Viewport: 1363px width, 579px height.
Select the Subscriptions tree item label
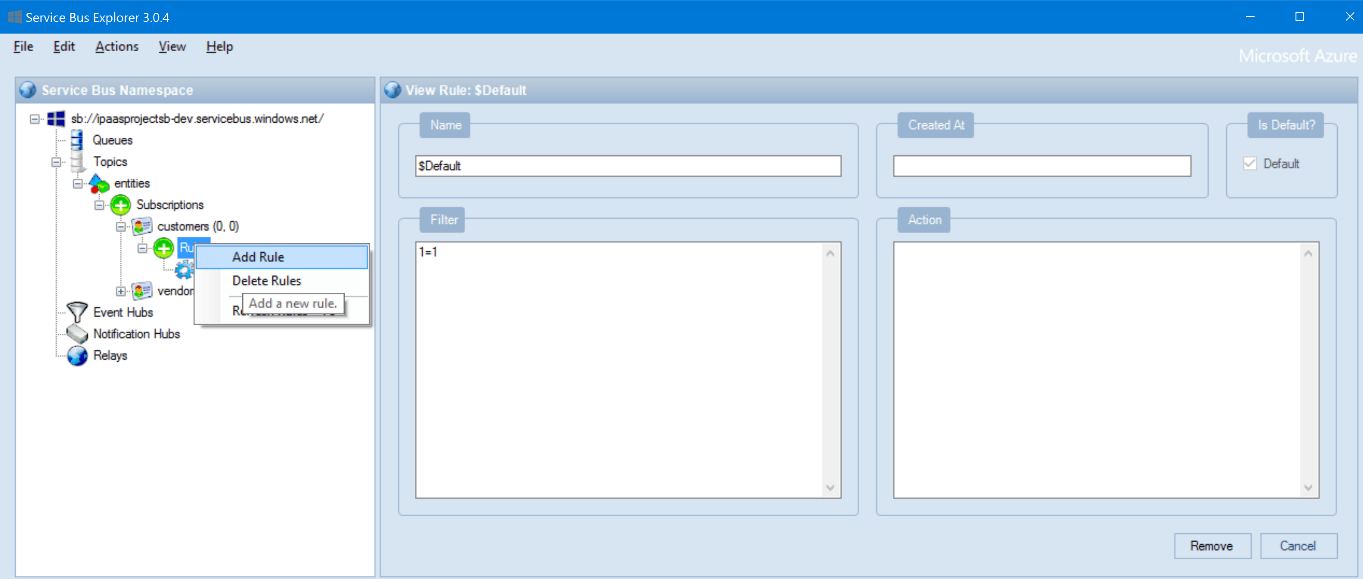click(x=170, y=205)
